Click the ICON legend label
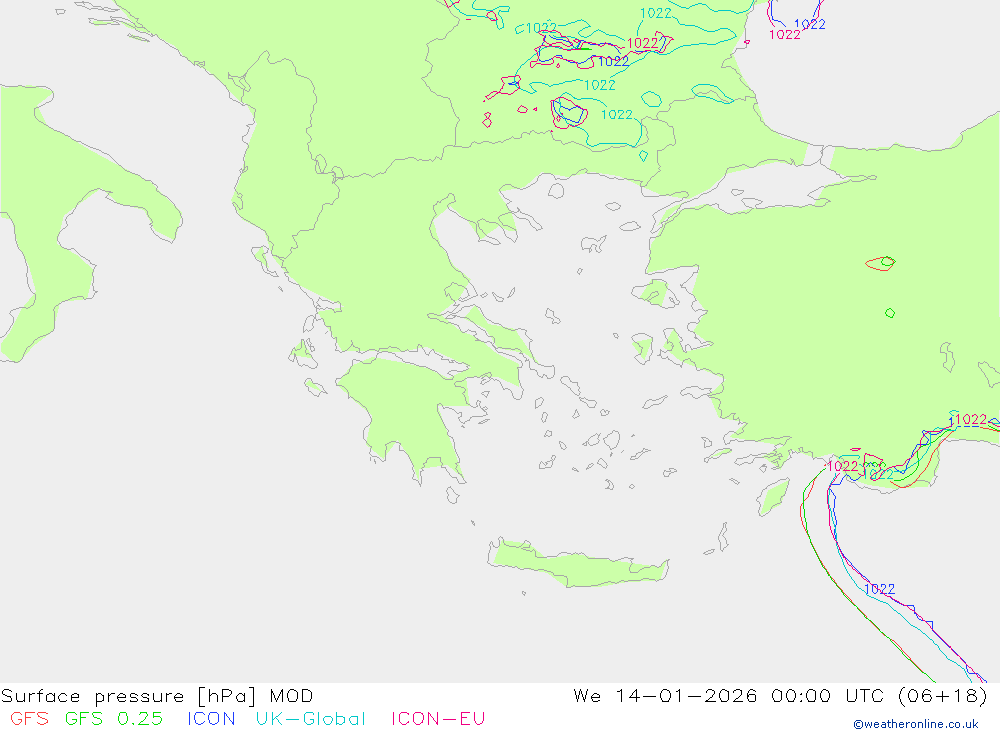The width and height of the screenshot is (1000, 733). (x=211, y=718)
